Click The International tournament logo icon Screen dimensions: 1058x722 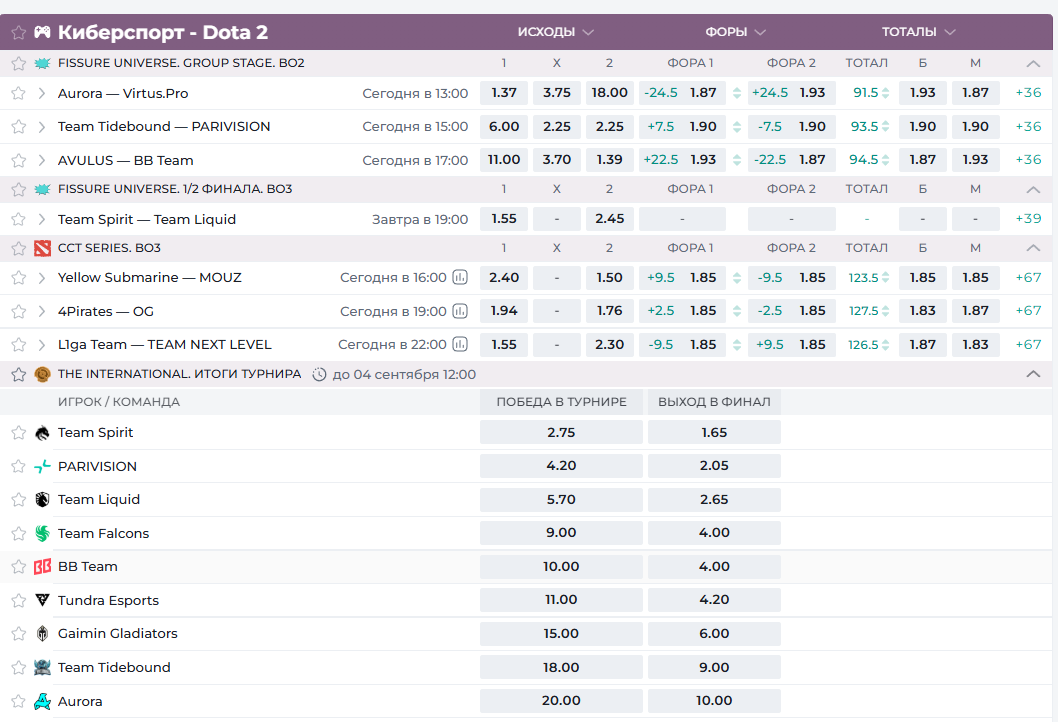pyautogui.click(x=43, y=374)
